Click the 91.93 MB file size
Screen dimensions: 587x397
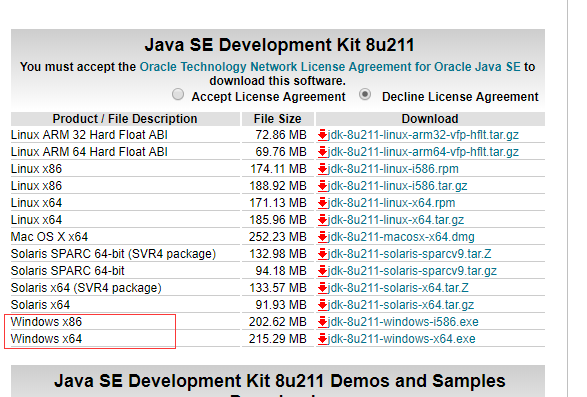coord(281,305)
